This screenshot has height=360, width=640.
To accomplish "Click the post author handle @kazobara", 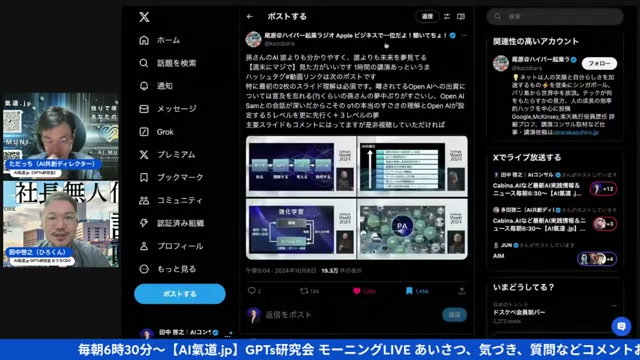I will 279,43.
